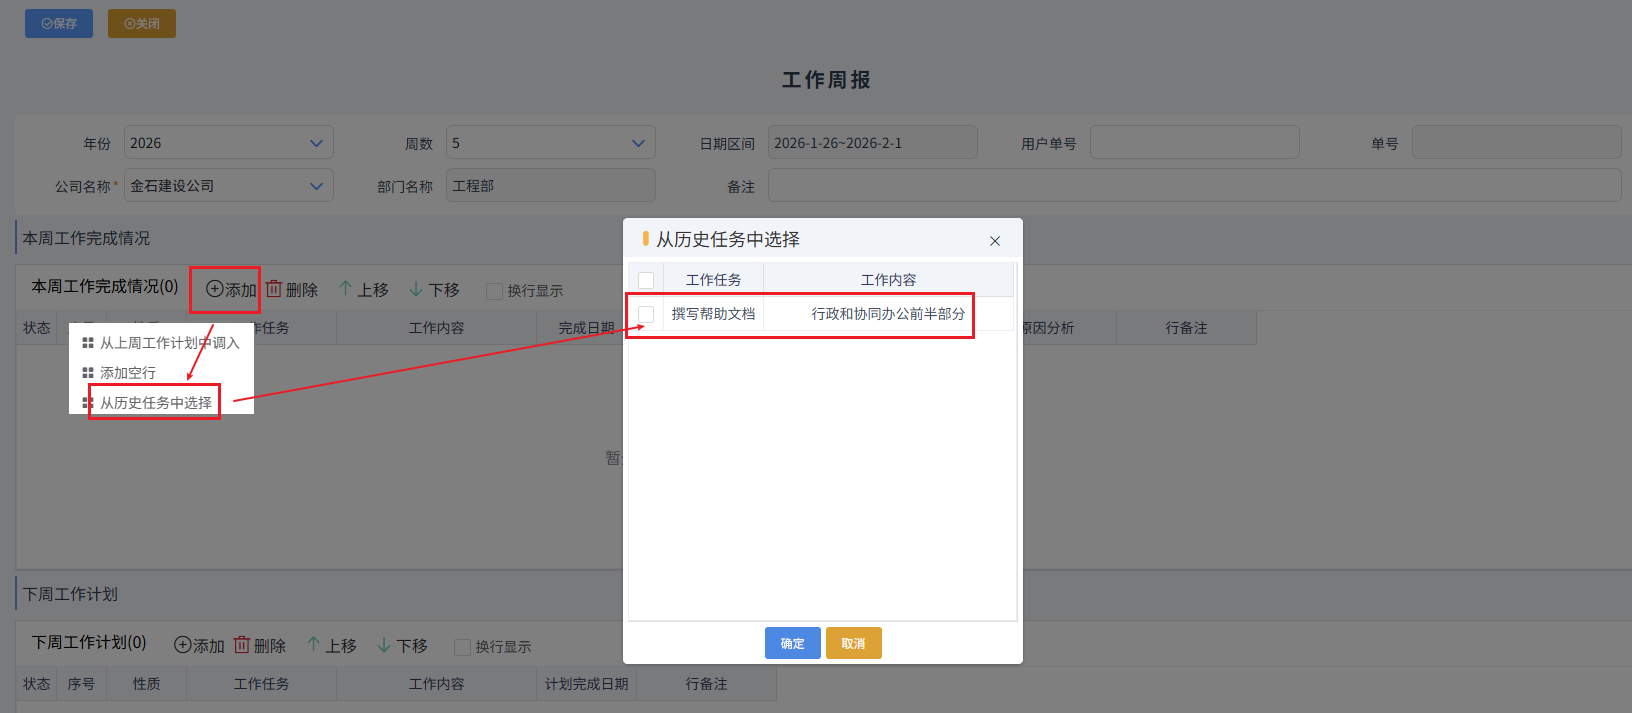
Task: Click the 下移 down arrow in 下周工作计划
Action: [x=384, y=645]
